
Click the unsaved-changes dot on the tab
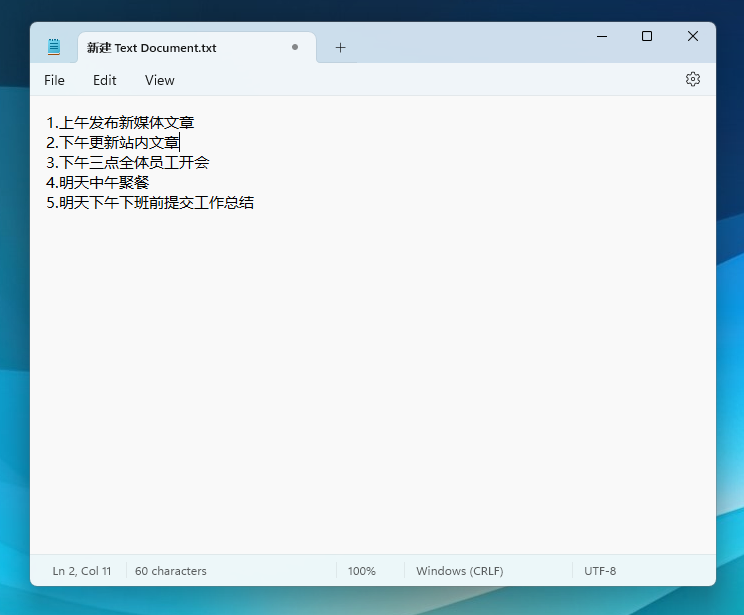pyautogui.click(x=295, y=47)
